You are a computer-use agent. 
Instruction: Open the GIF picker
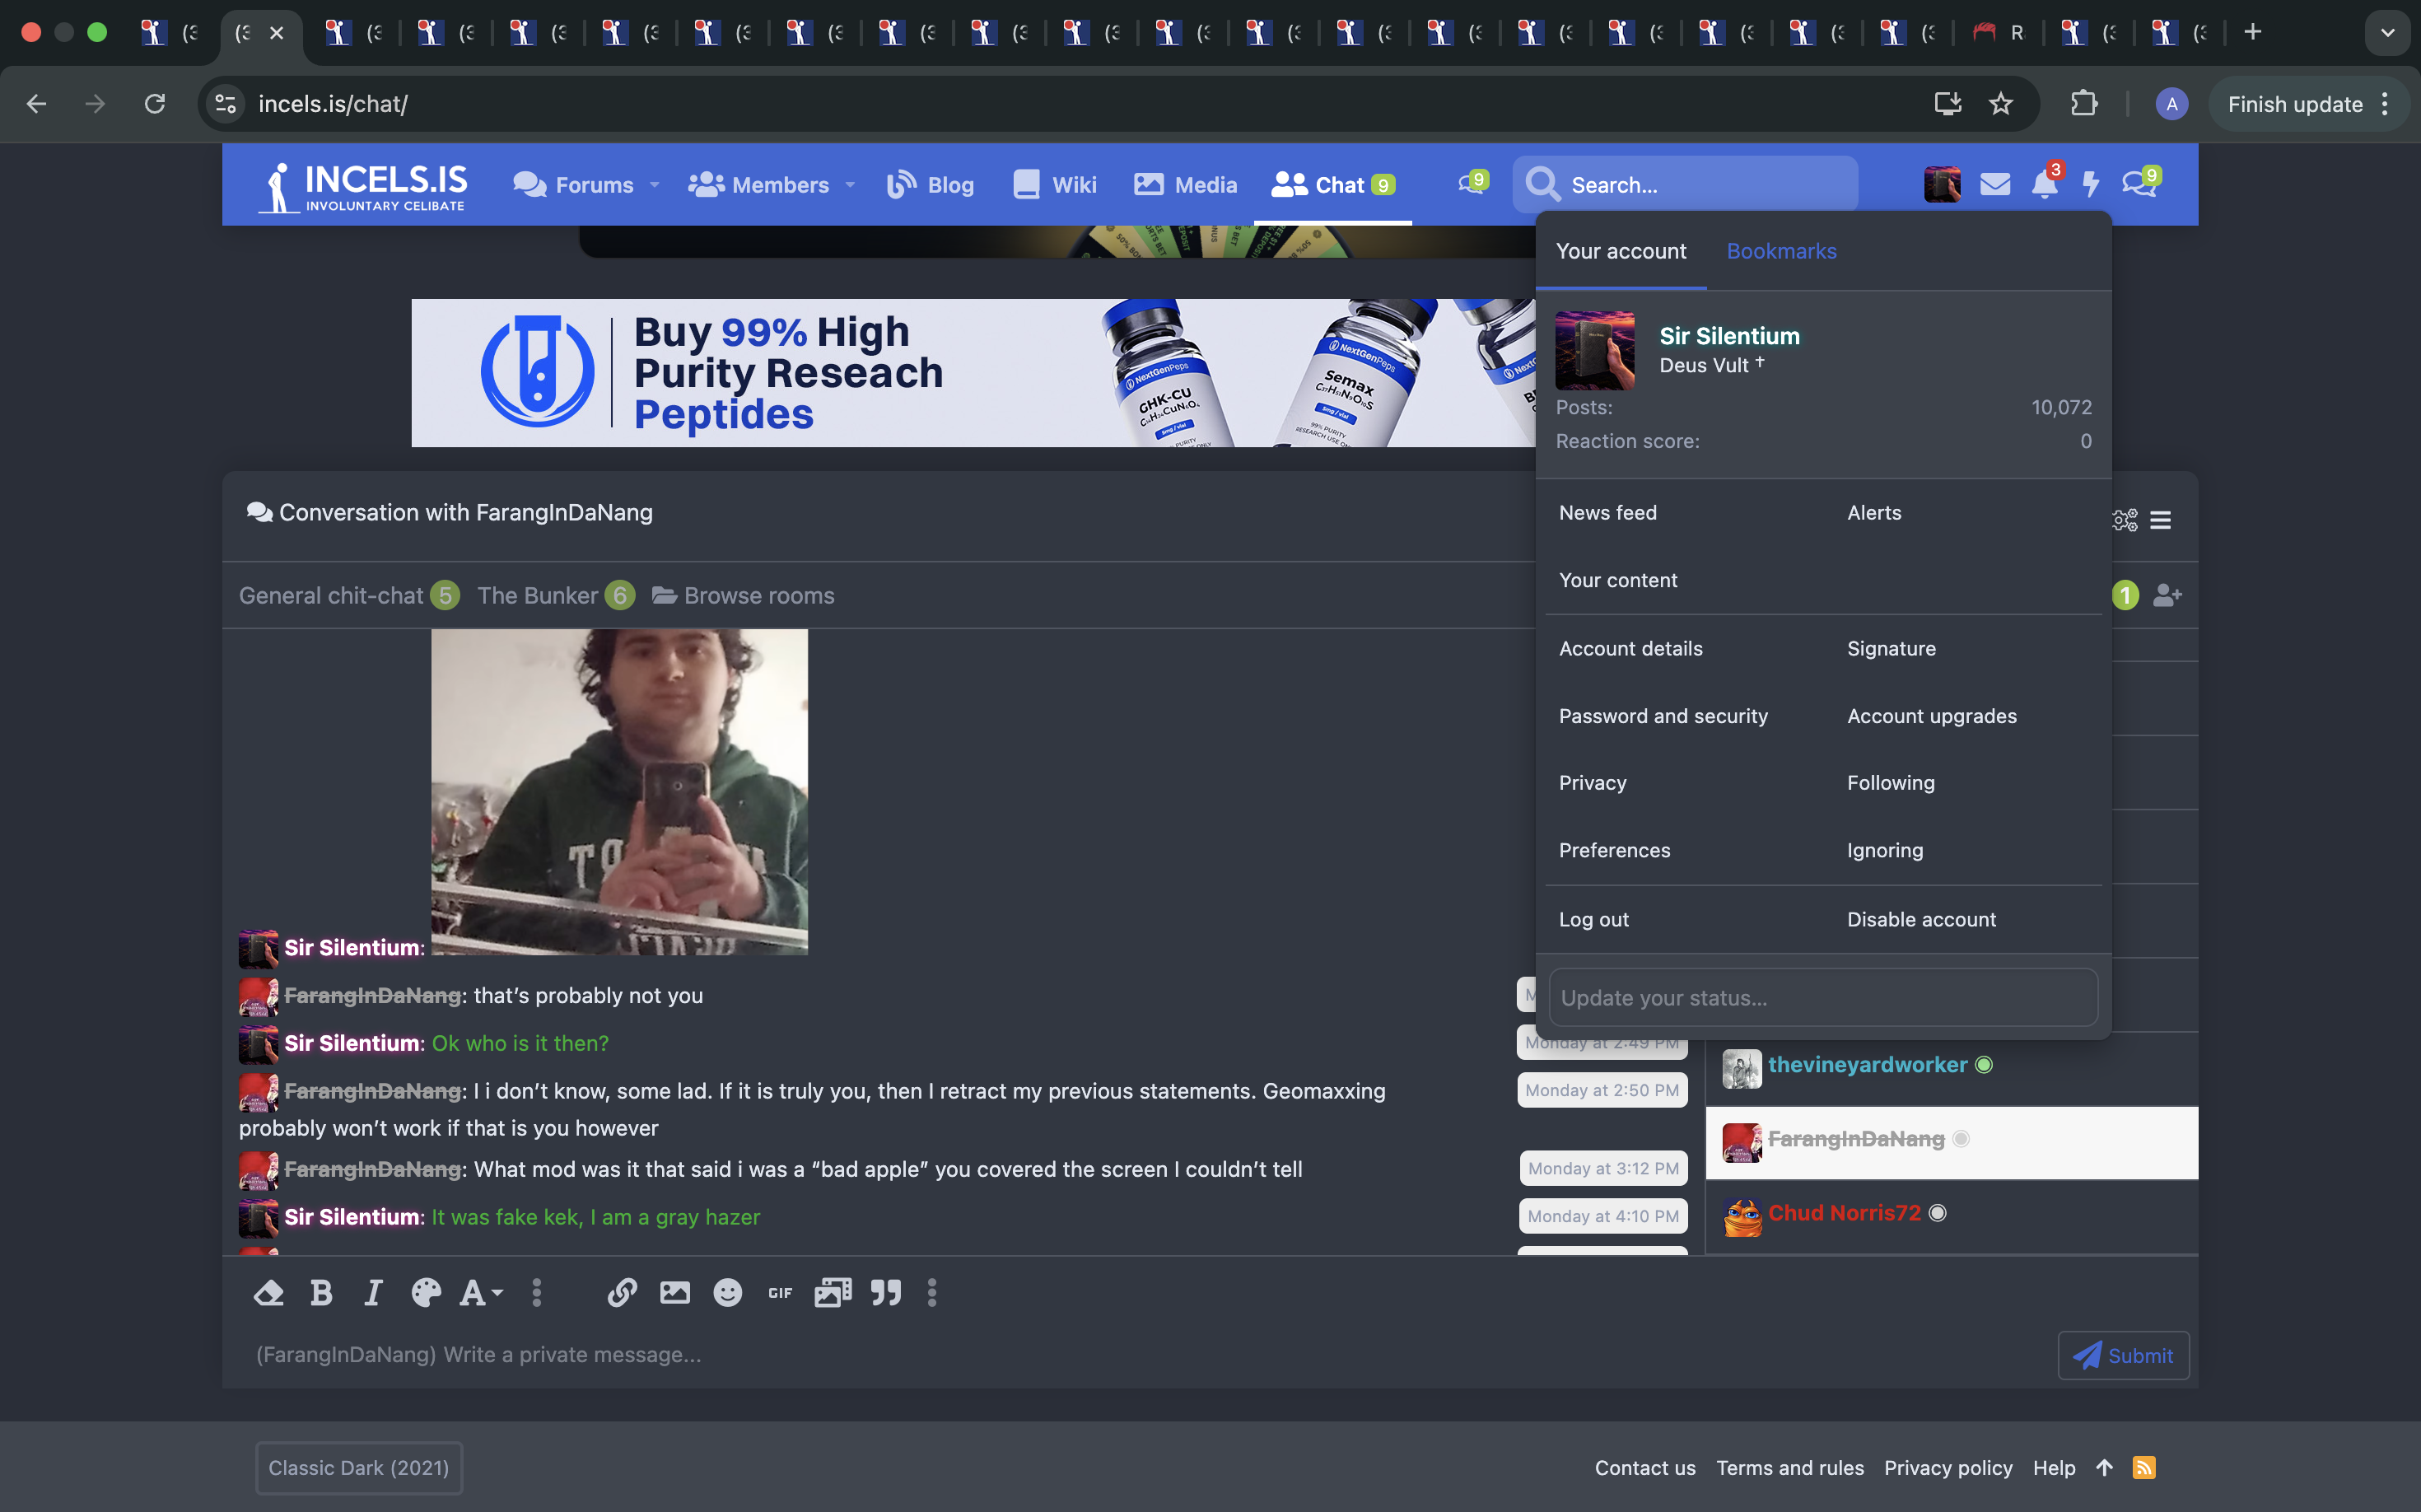click(x=780, y=1293)
